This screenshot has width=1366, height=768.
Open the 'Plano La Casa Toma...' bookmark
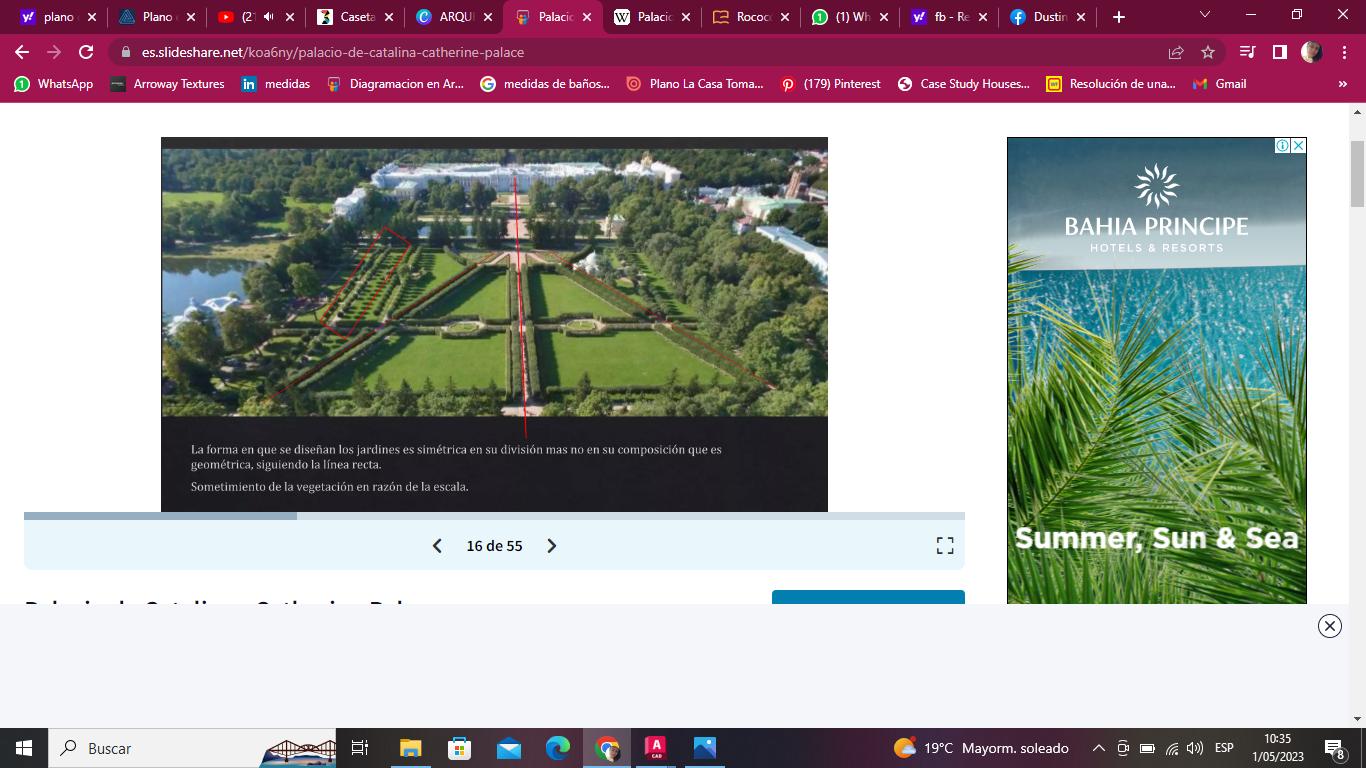pyautogui.click(x=695, y=84)
